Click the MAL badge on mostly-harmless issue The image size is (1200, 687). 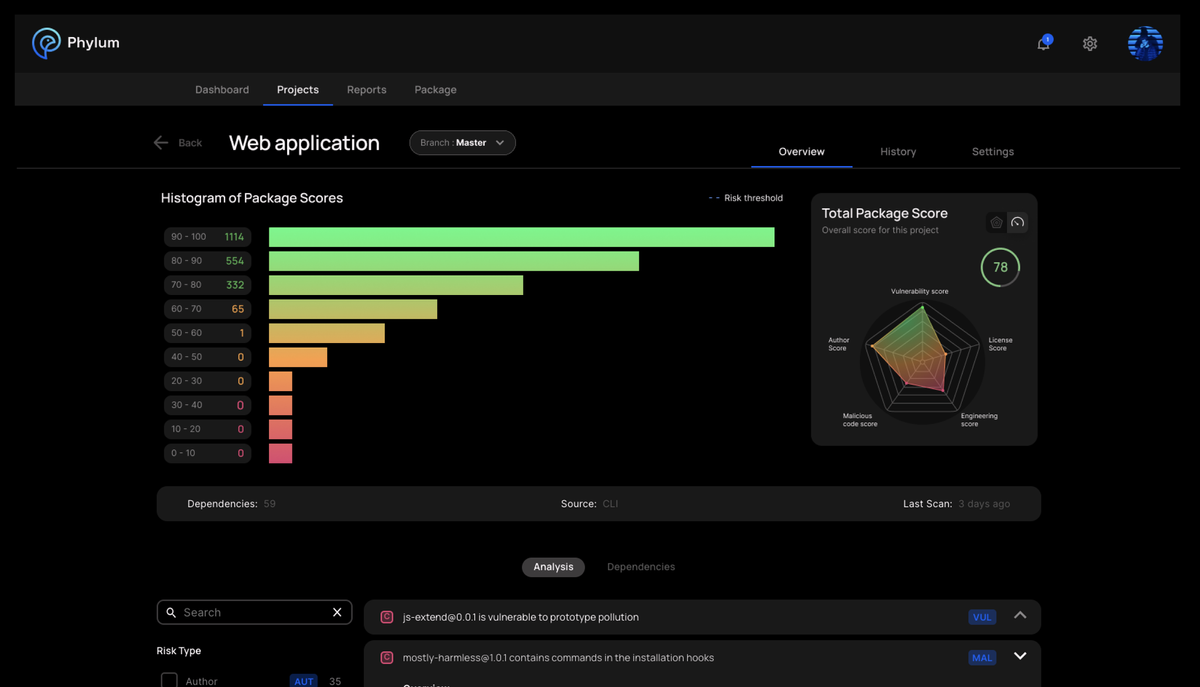[982, 657]
